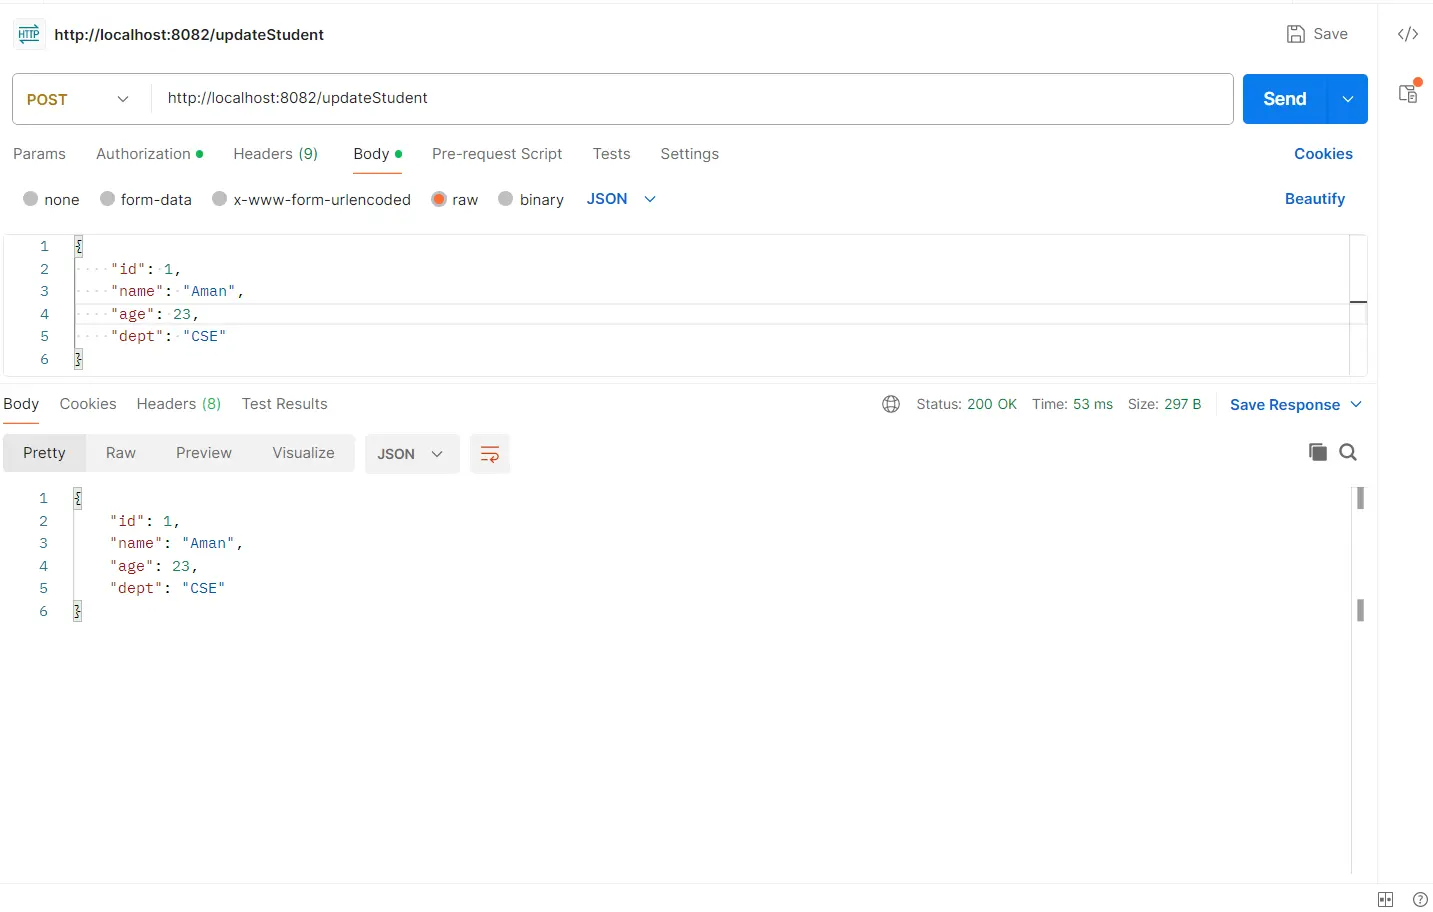Click the help icon in the bottom bar
1433x912 pixels.
click(1419, 899)
